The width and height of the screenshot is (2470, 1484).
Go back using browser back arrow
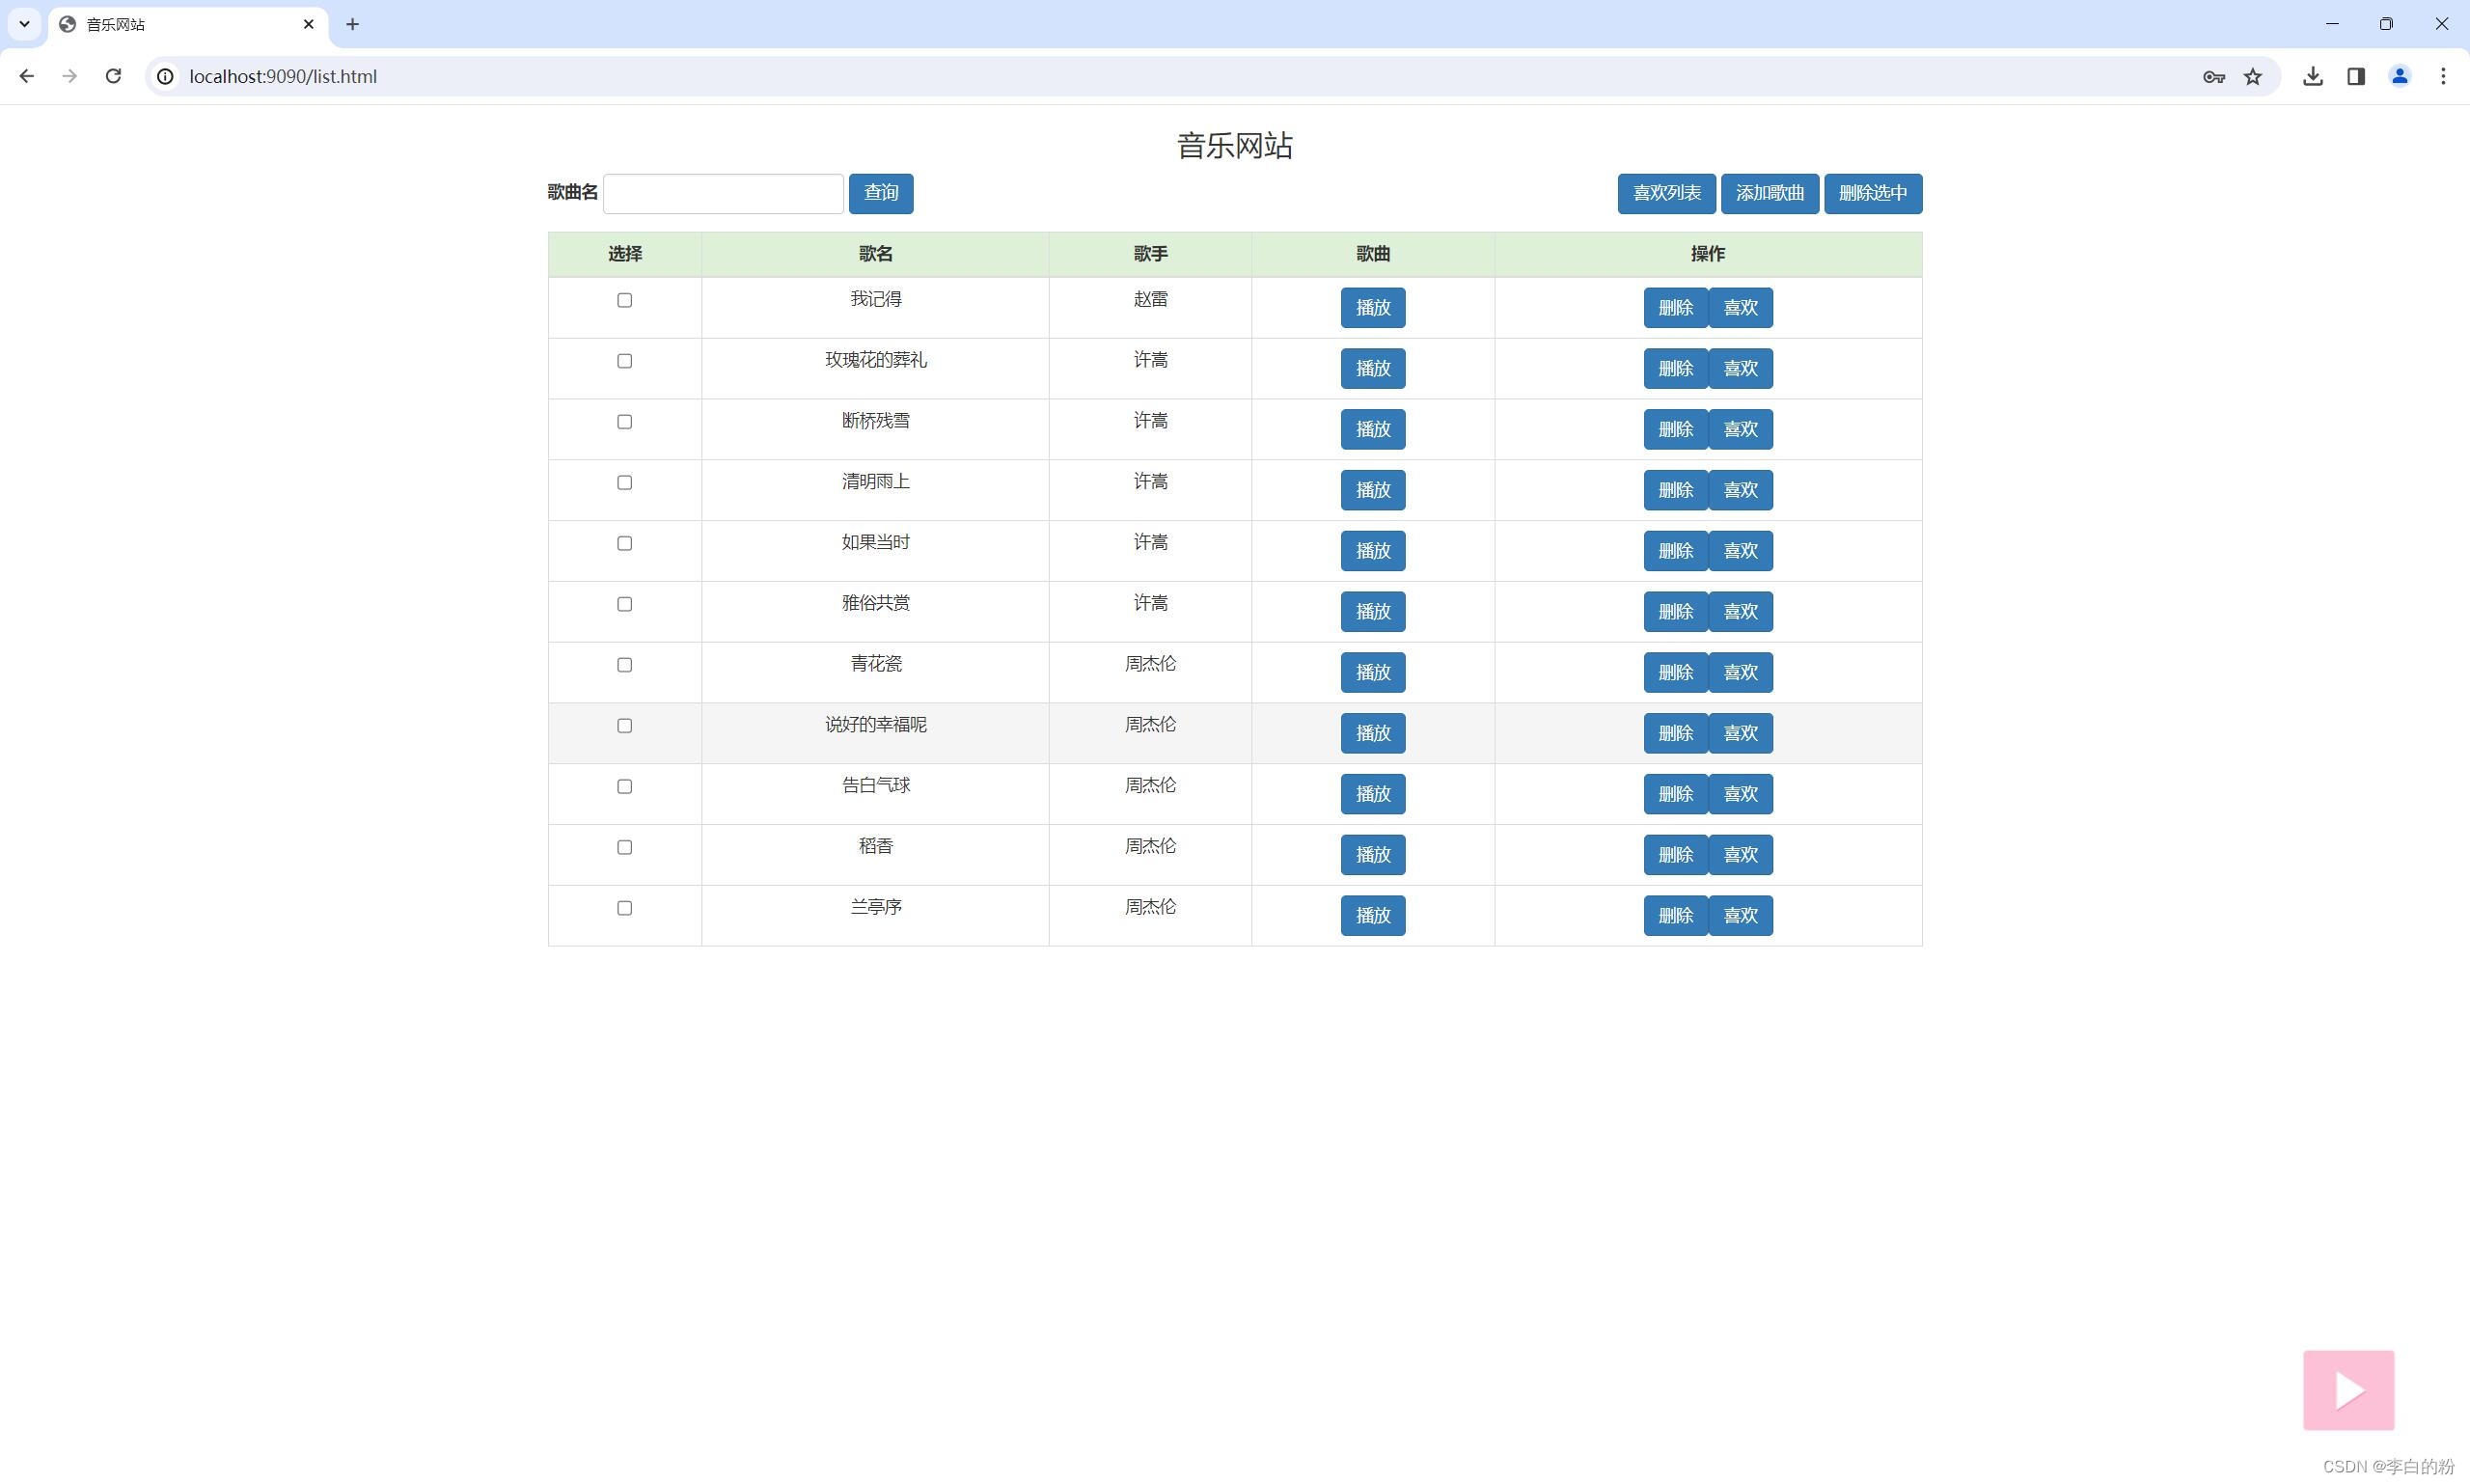[27, 76]
